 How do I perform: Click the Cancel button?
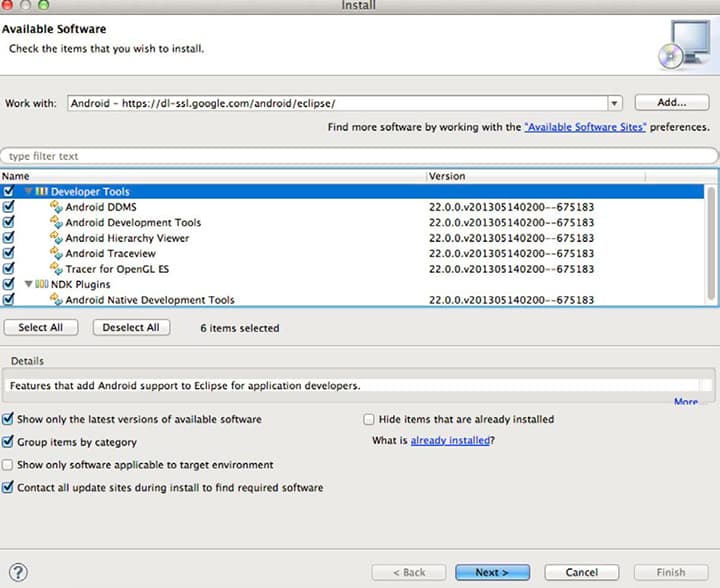click(582, 572)
